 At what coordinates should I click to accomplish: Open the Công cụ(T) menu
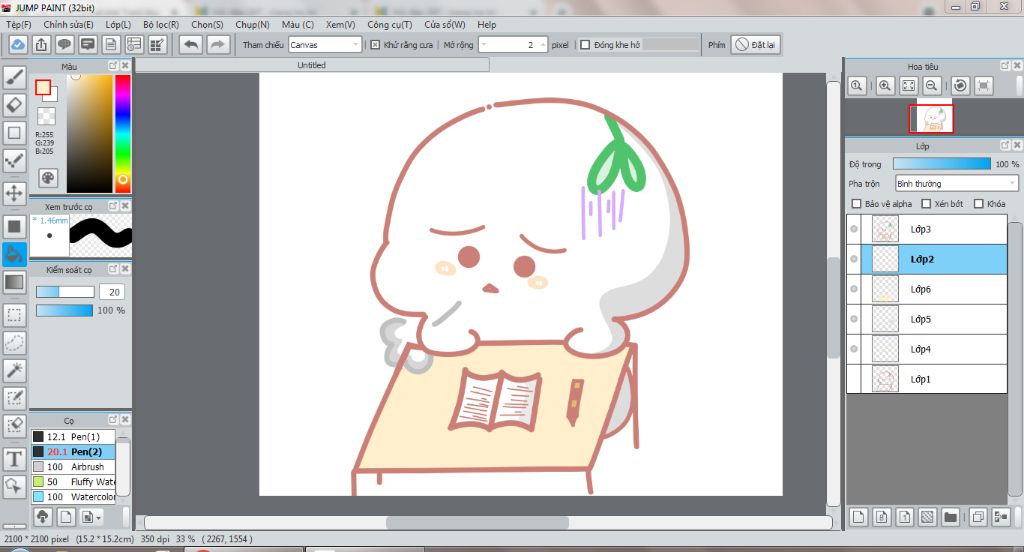tap(390, 25)
